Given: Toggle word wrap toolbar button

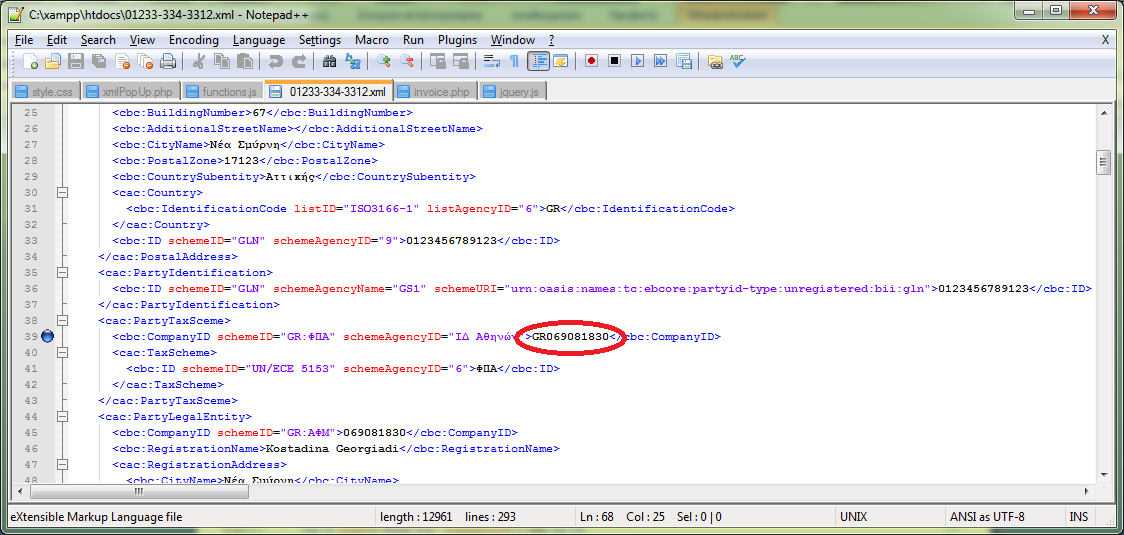Looking at the screenshot, I should pos(492,62).
